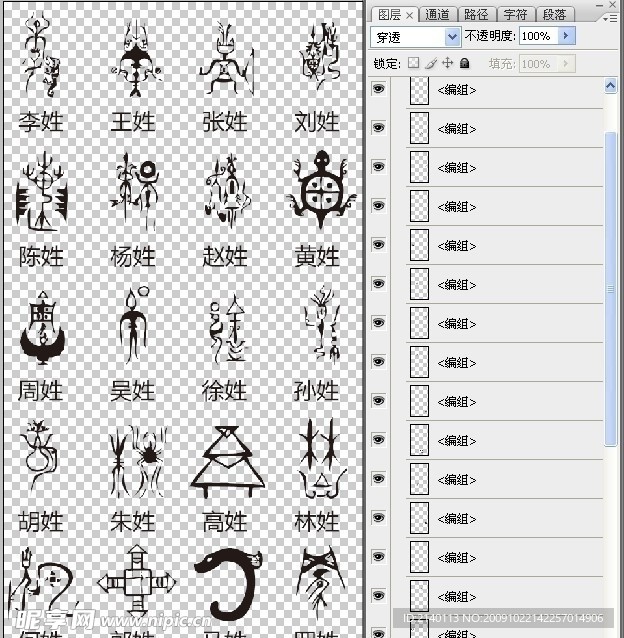
Task: Click the 杨姓 caption
Action: coord(133,256)
